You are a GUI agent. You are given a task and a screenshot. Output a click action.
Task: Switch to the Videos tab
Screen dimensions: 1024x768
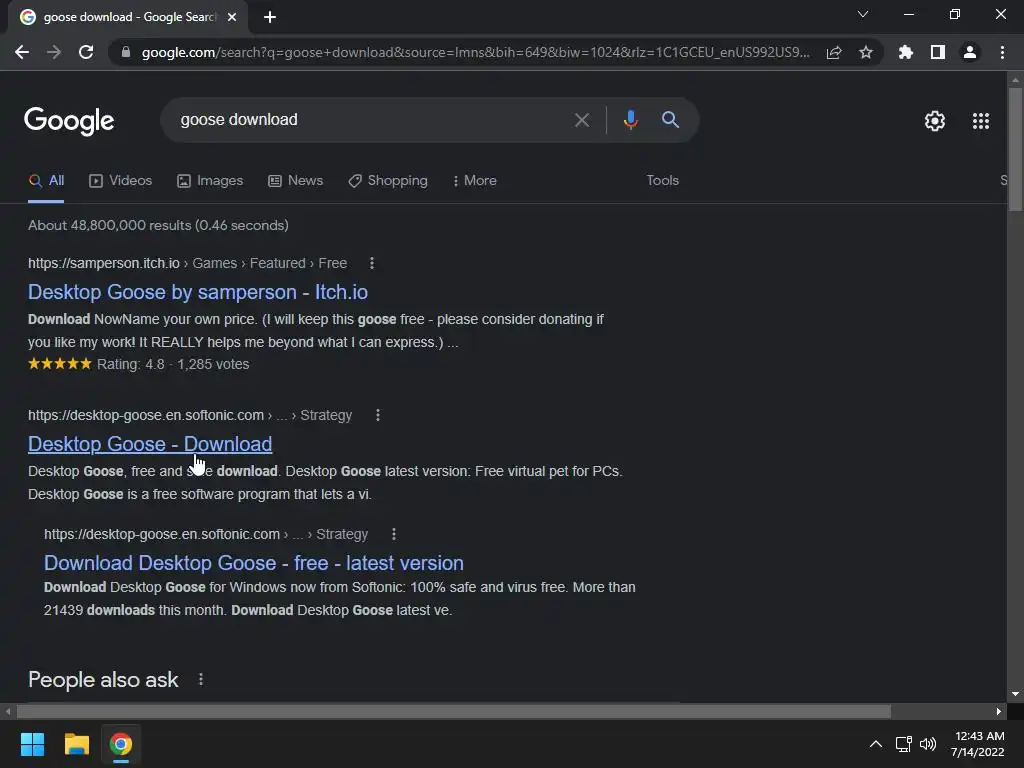[x=120, y=181]
